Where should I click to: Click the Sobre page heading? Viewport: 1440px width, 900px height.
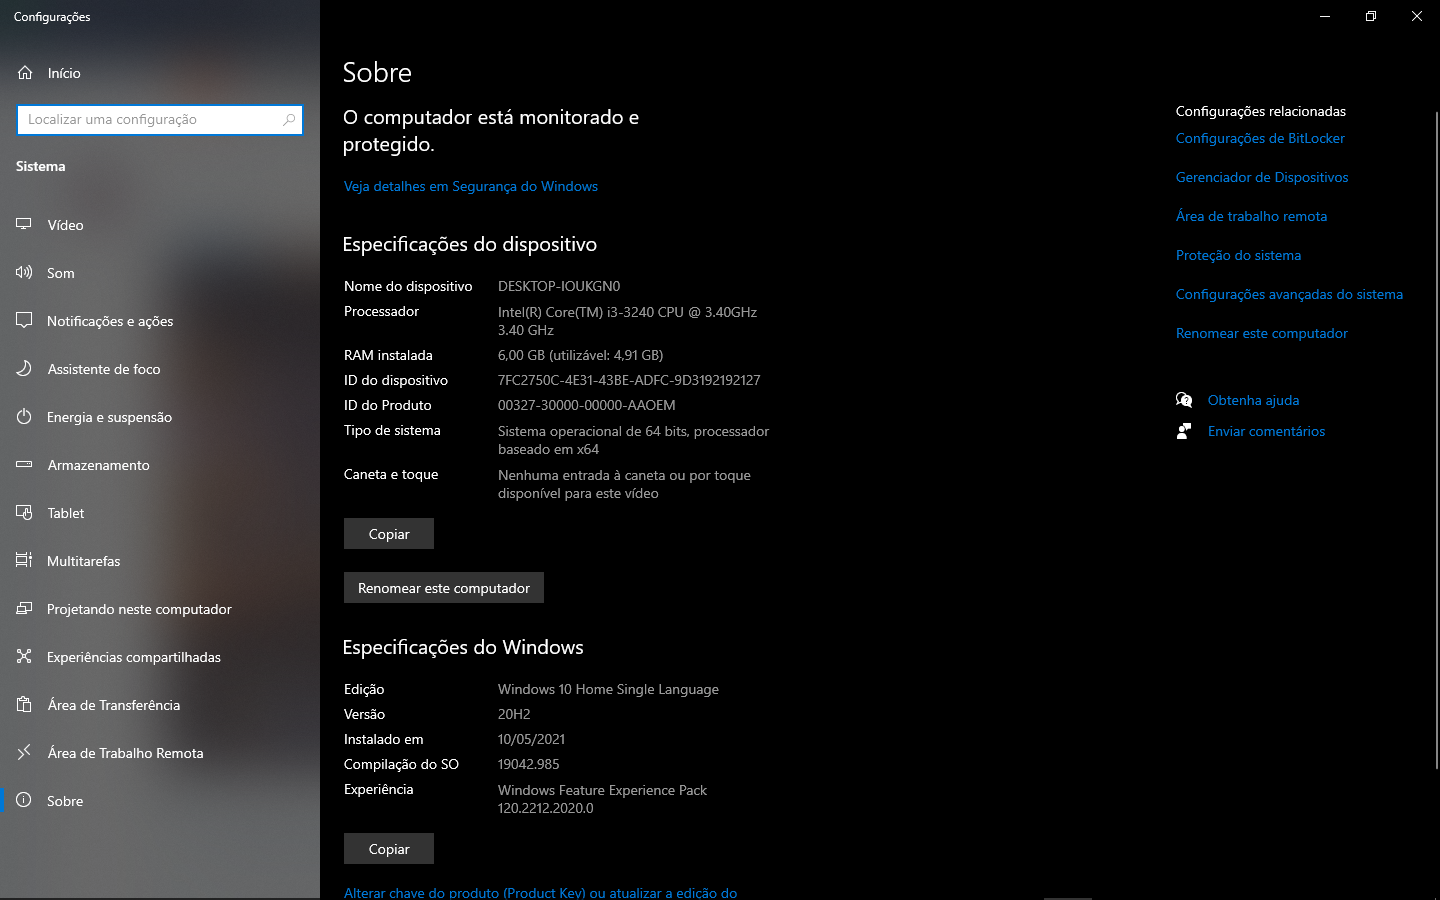click(x=377, y=72)
